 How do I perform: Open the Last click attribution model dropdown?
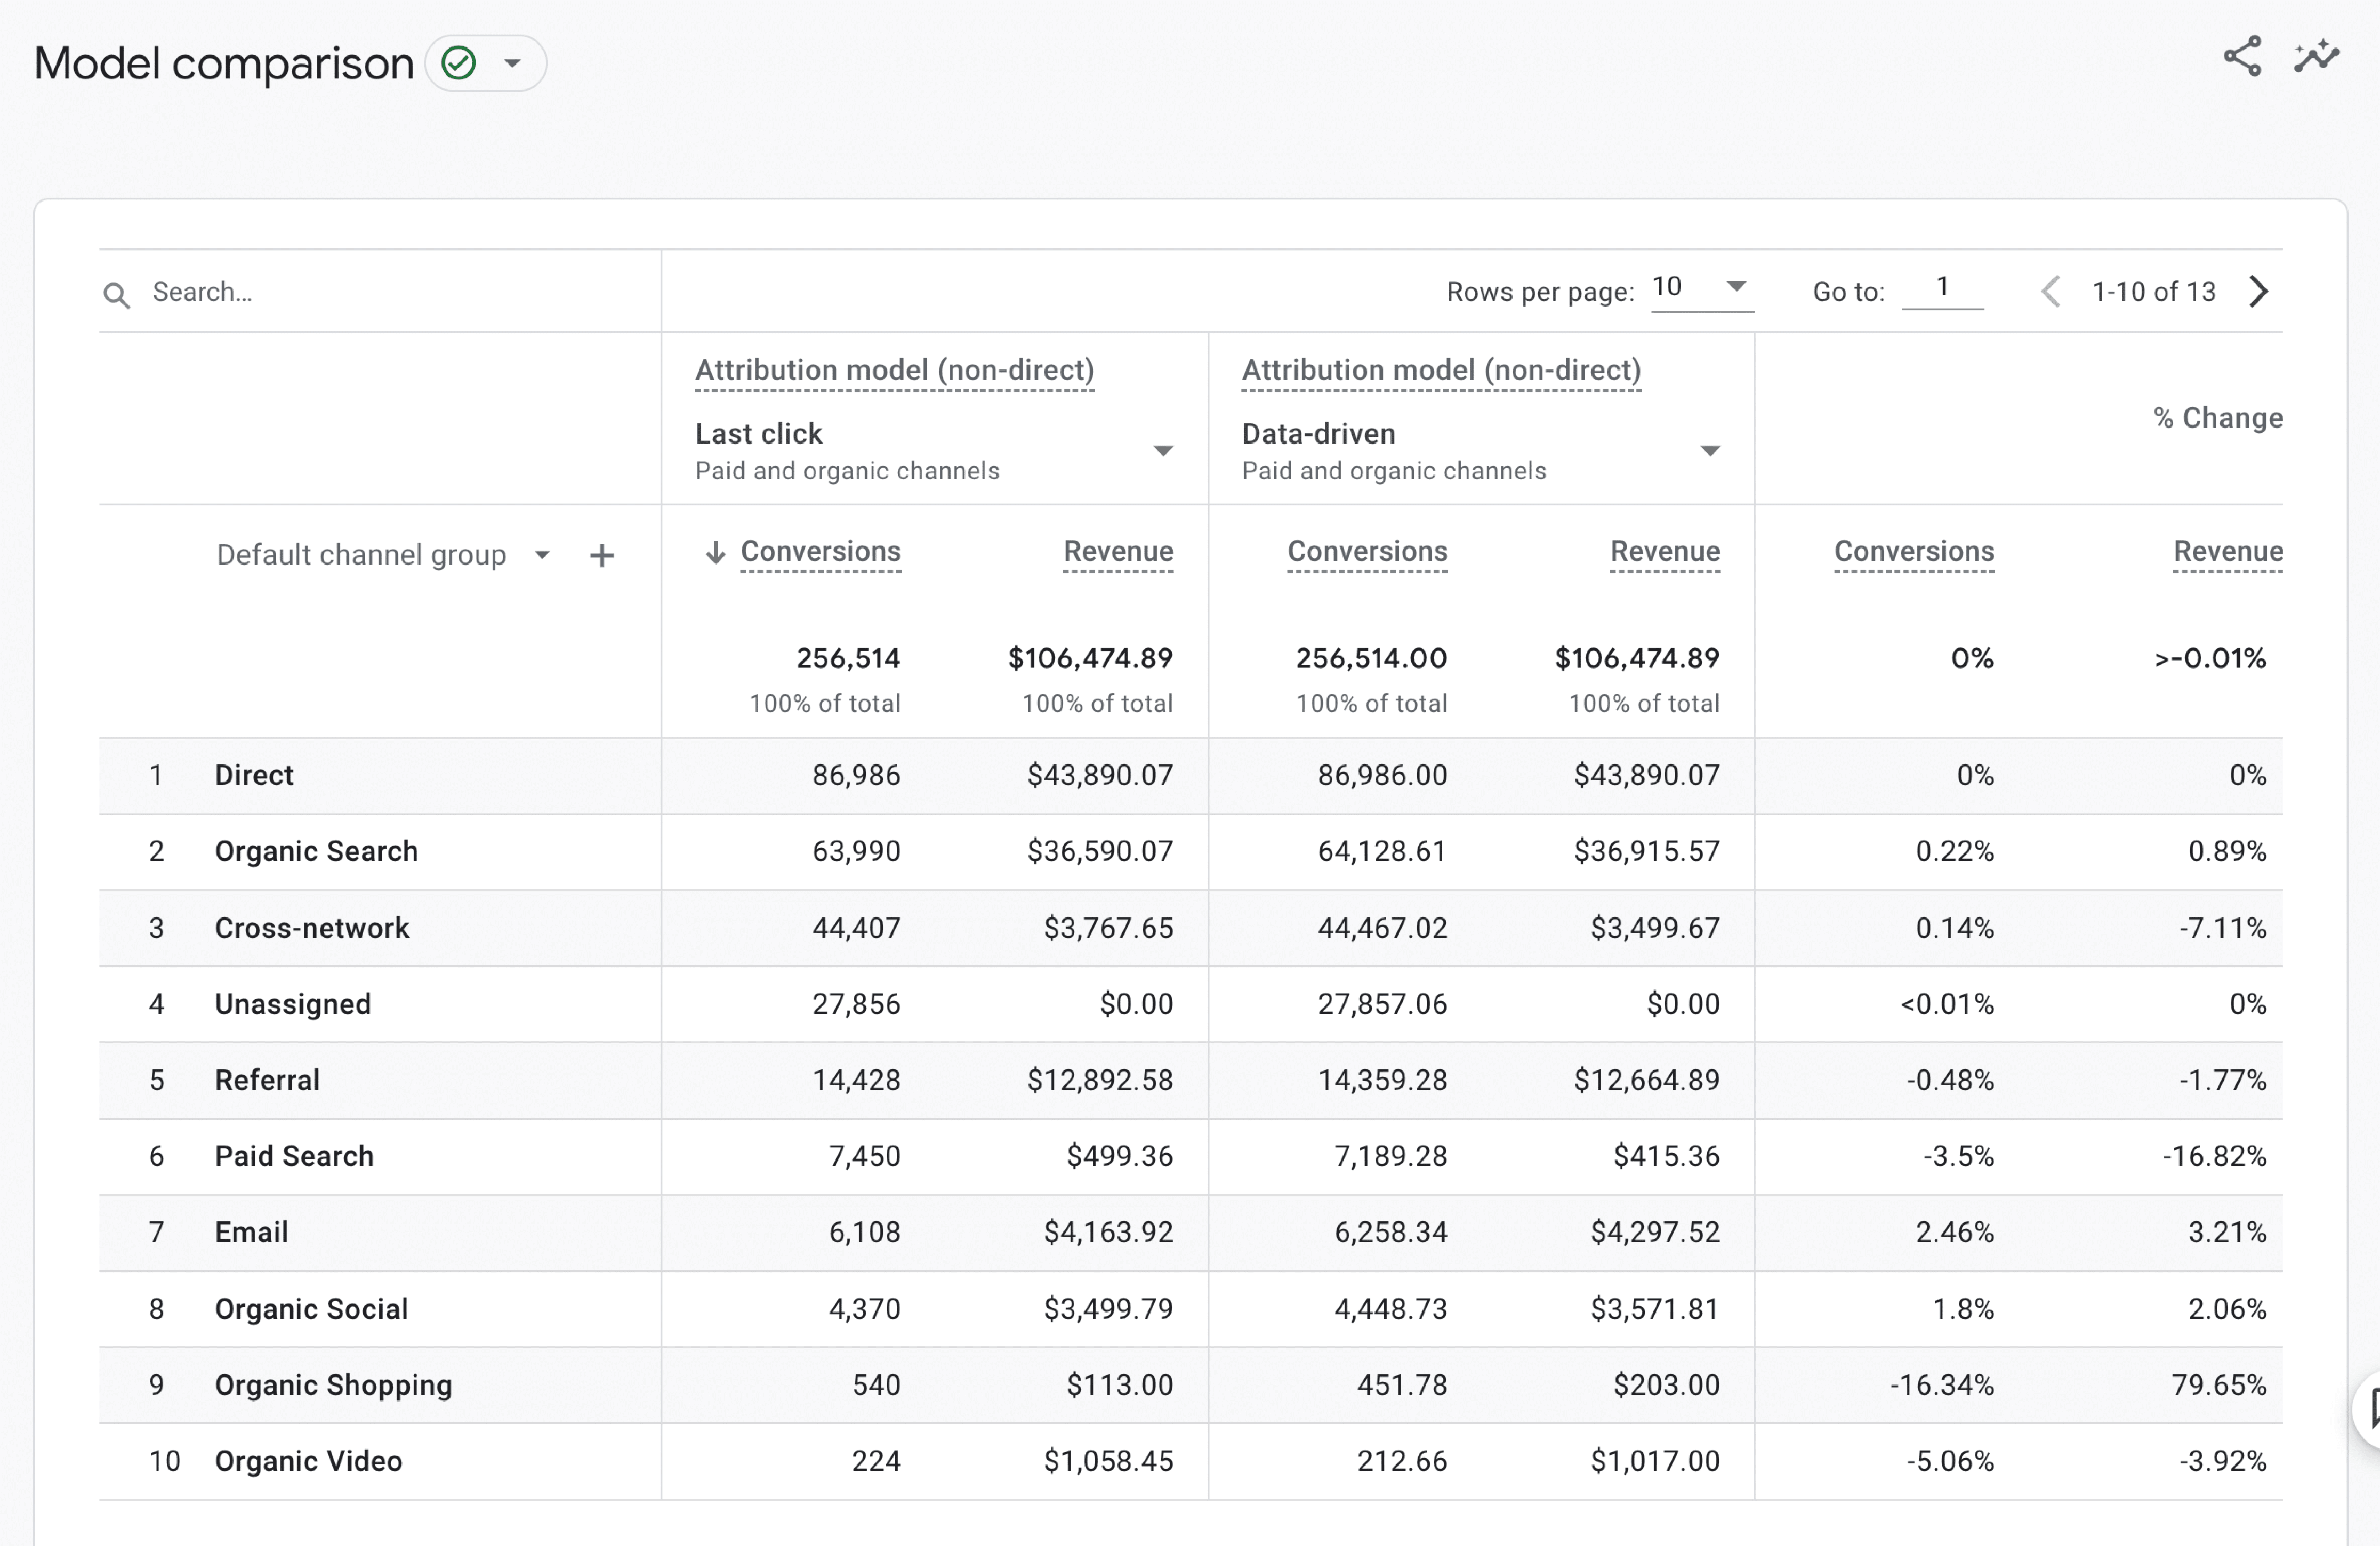(1162, 451)
